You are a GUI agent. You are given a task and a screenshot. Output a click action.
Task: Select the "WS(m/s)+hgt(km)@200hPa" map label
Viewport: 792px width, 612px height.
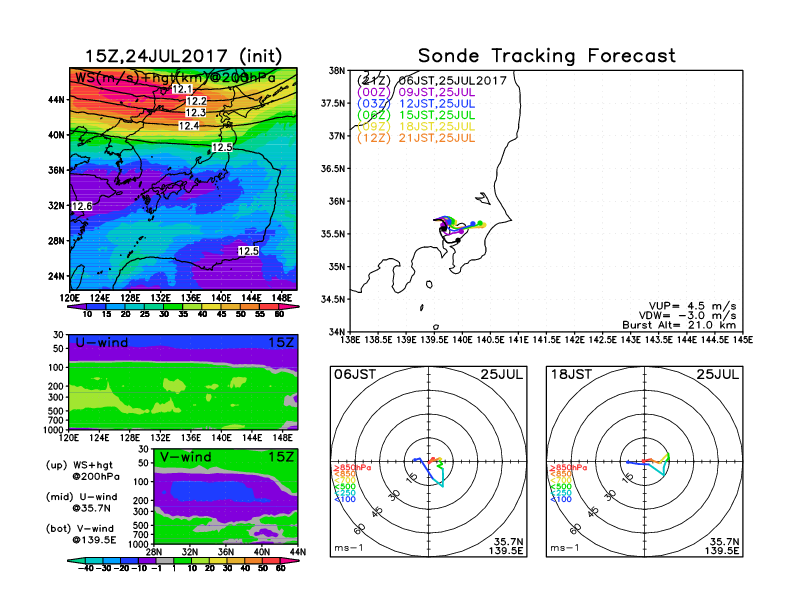[175, 78]
